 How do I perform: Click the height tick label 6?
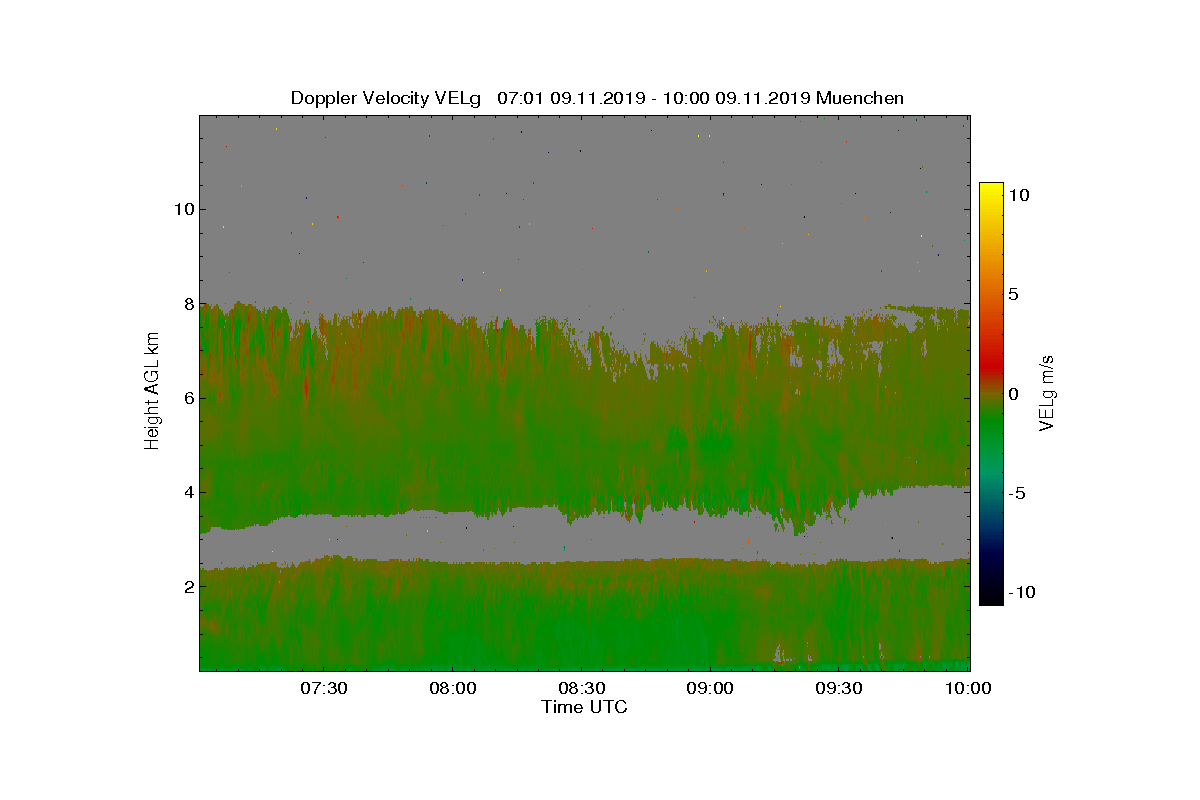click(188, 398)
